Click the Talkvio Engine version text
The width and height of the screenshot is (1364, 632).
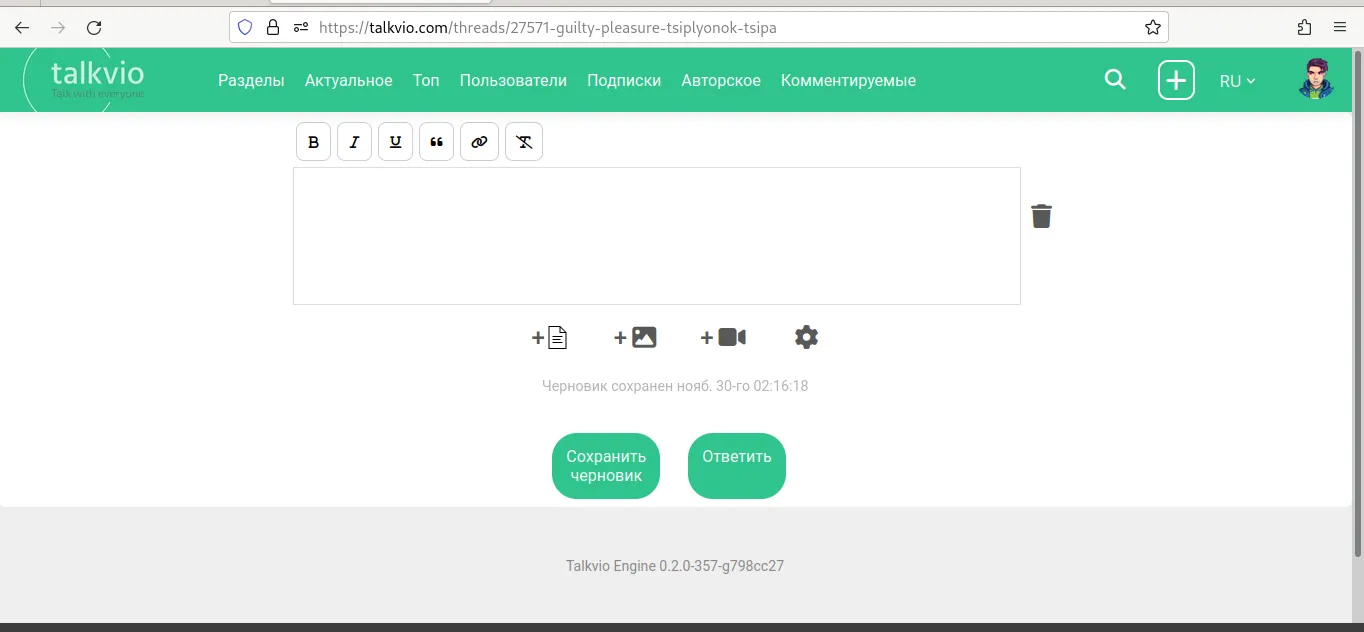coord(675,566)
